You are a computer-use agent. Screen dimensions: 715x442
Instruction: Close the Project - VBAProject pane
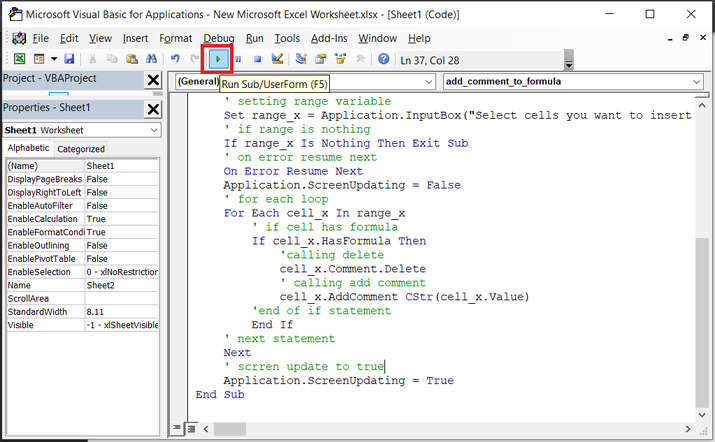pyautogui.click(x=153, y=80)
